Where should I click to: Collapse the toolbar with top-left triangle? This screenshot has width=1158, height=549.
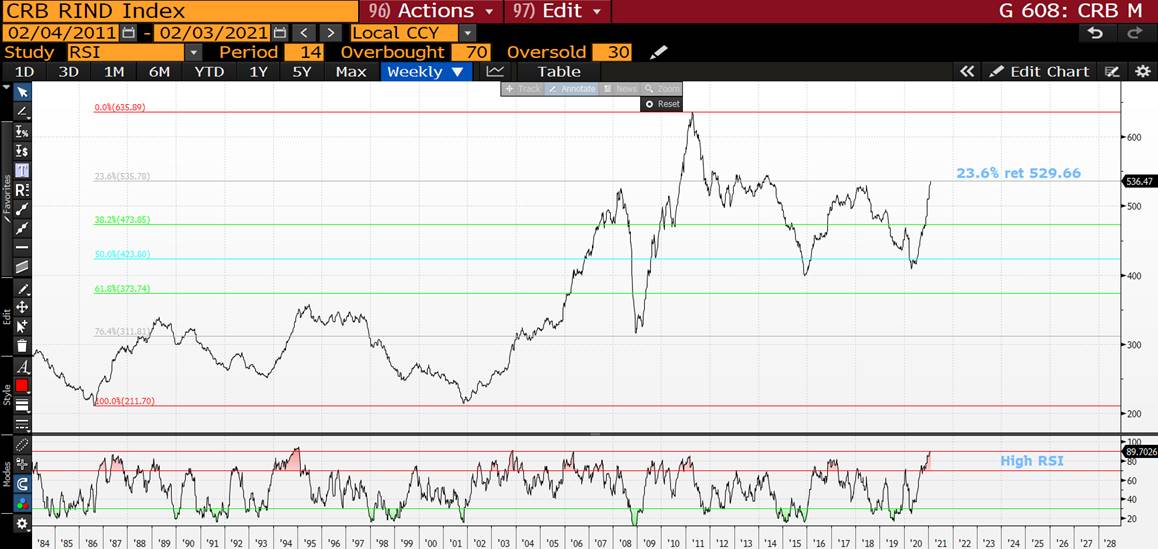pyautogui.click(x=7, y=87)
